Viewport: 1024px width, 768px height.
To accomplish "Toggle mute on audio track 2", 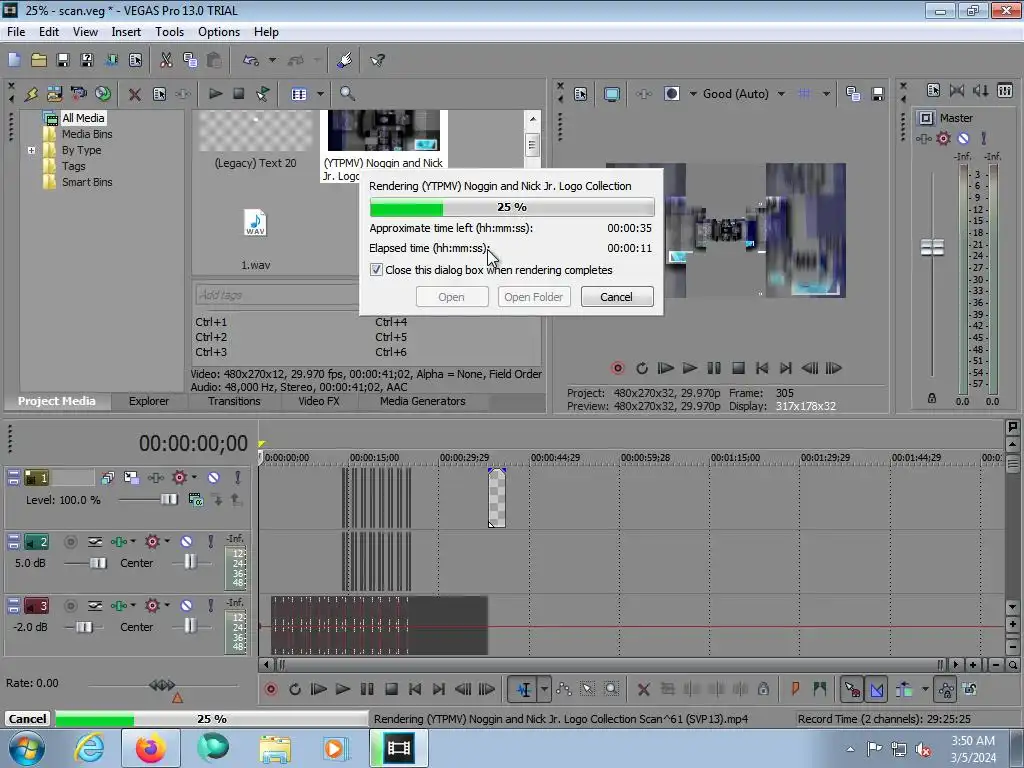I will pos(186,541).
